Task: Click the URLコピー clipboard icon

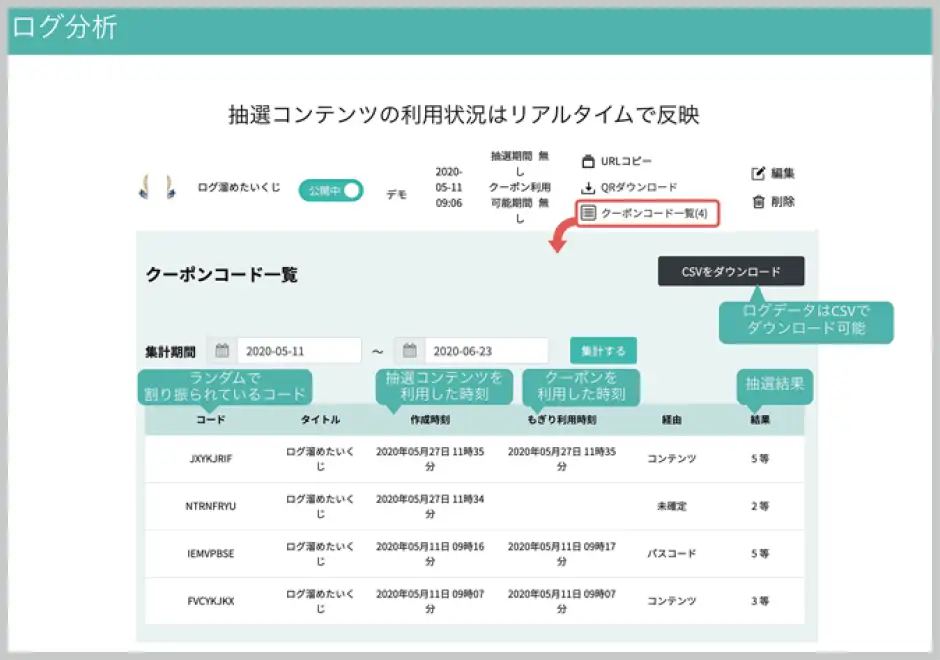Action: tap(588, 161)
